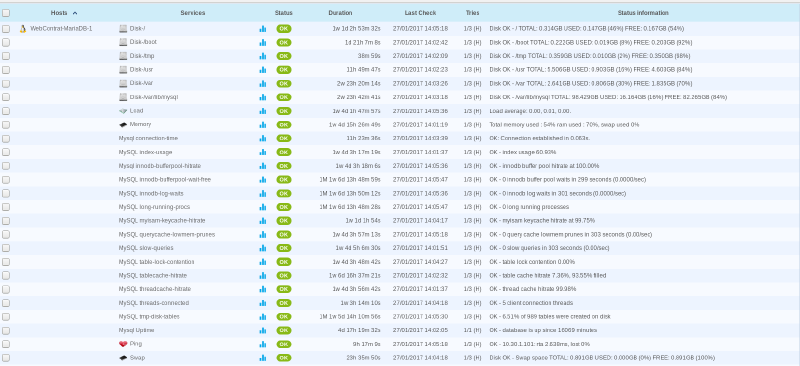Screen dimensions: 800x366
Task: Open graph icon for MySQL index-usage
Action: click(263, 153)
